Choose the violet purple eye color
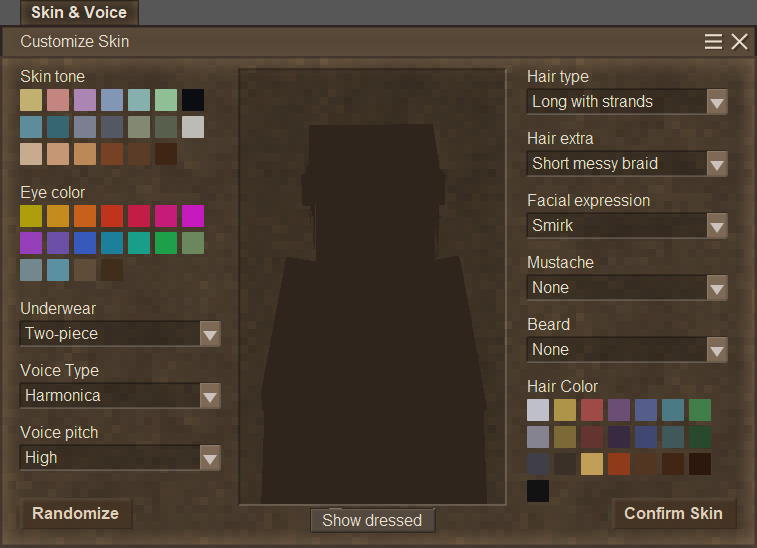This screenshot has height=548, width=757. coord(31,243)
